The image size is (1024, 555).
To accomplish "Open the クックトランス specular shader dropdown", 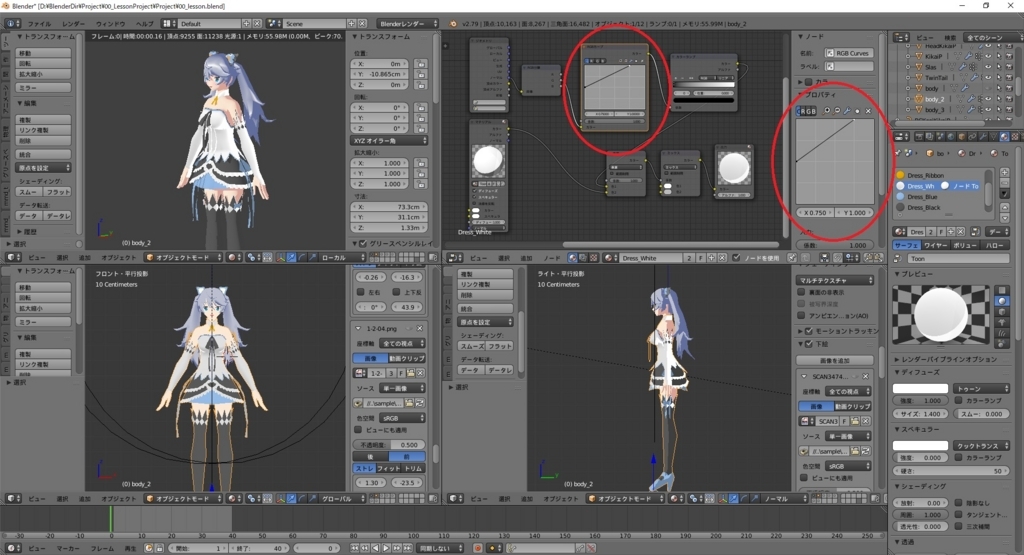I will click(981, 445).
